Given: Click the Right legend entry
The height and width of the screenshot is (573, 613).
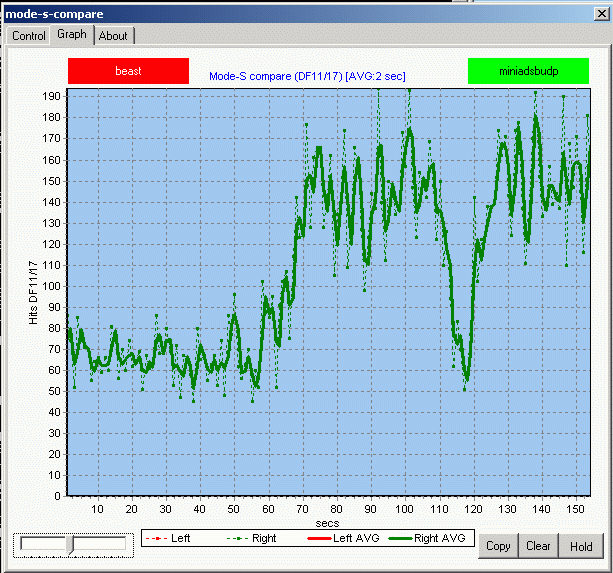Looking at the screenshot, I should tap(251, 538).
